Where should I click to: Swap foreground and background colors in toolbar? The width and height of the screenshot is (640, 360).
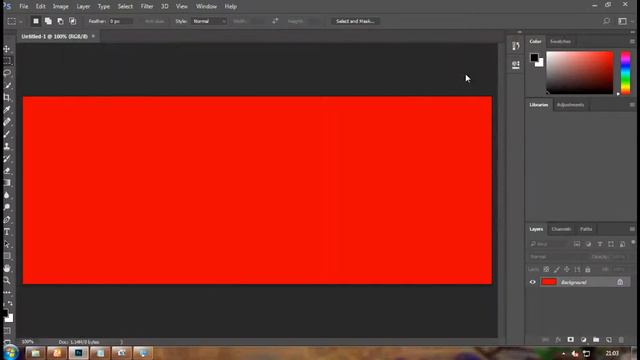(x=10, y=304)
